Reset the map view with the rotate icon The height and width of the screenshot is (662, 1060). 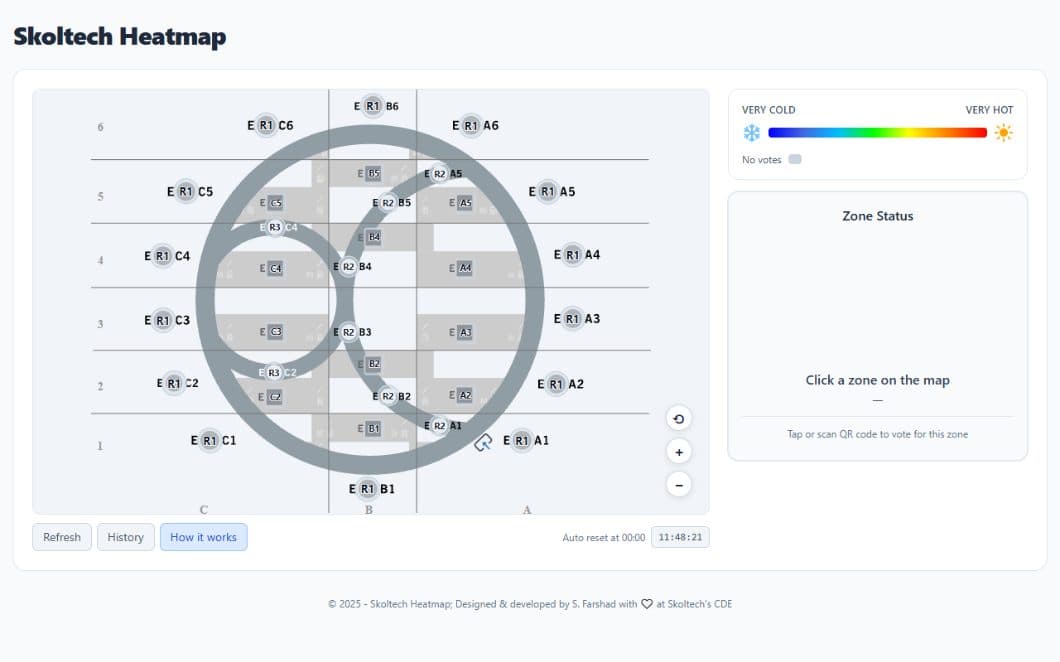pyautogui.click(x=679, y=419)
